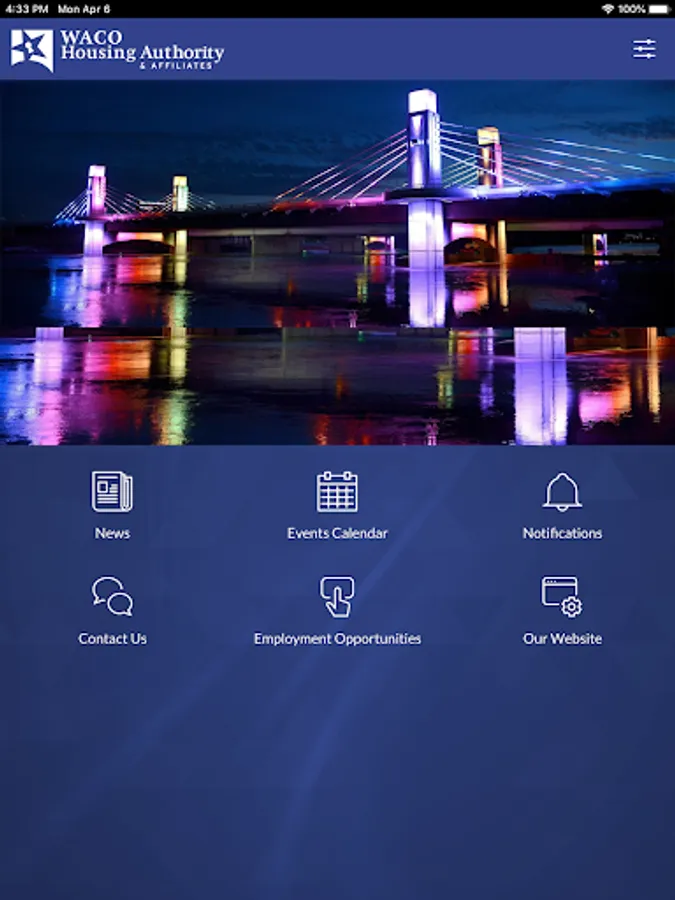Select the News label

click(112, 533)
